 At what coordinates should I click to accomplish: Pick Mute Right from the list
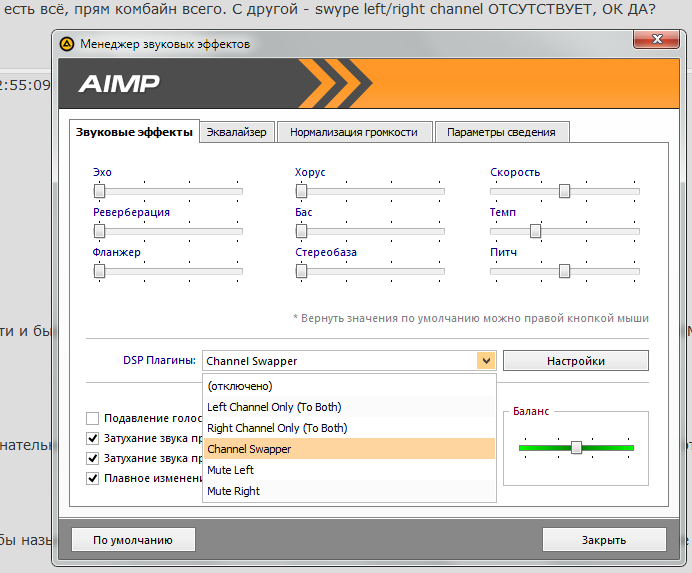pos(349,491)
